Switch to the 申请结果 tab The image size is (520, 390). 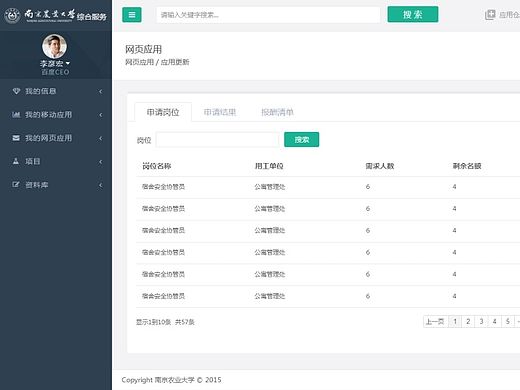click(x=220, y=112)
